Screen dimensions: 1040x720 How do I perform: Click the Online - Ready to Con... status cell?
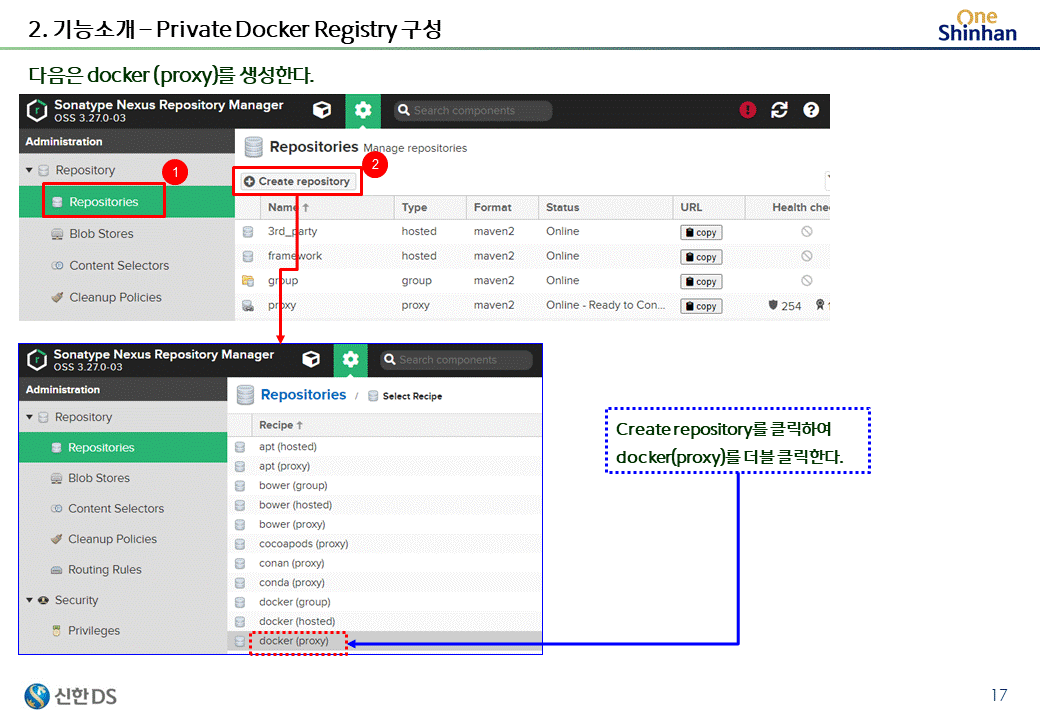[x=606, y=305]
